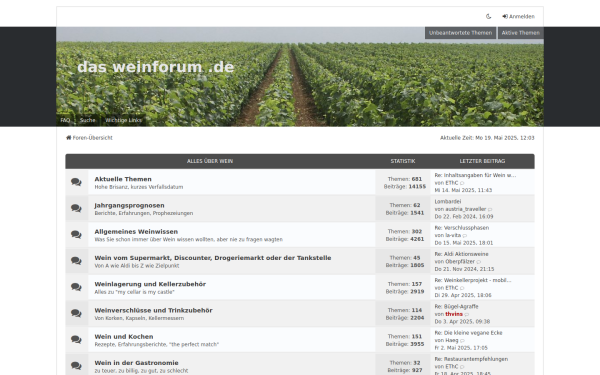
Task: Open Wichtige Links menu item
Action: click(123, 120)
